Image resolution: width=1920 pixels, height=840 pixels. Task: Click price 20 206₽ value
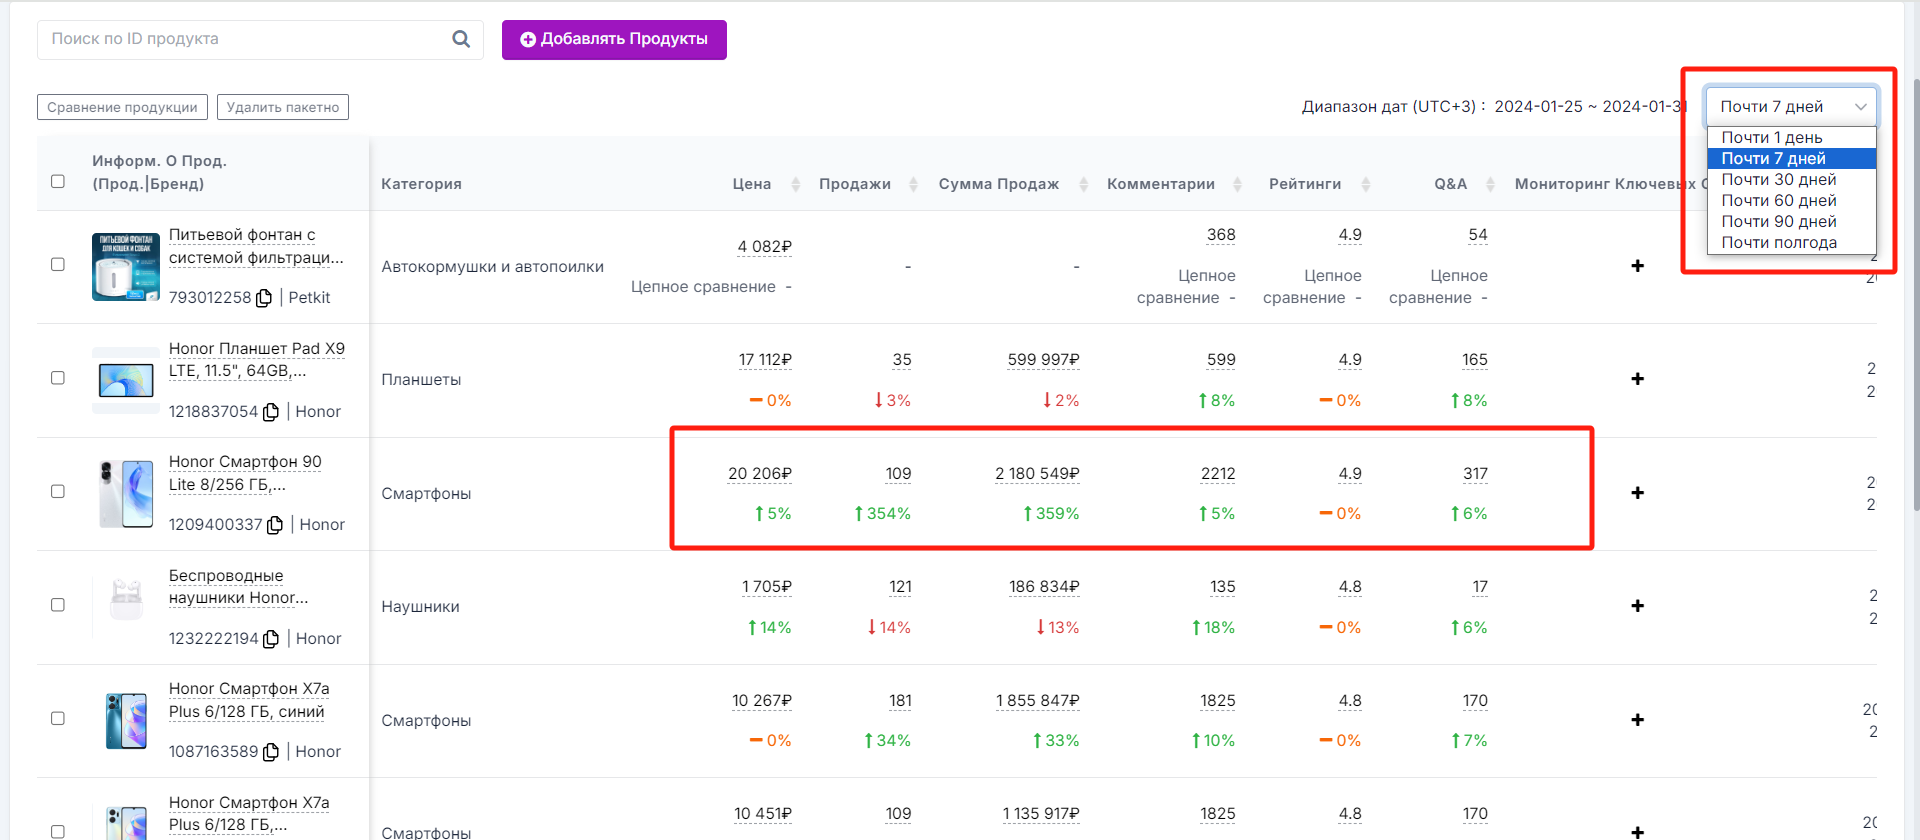click(x=760, y=474)
